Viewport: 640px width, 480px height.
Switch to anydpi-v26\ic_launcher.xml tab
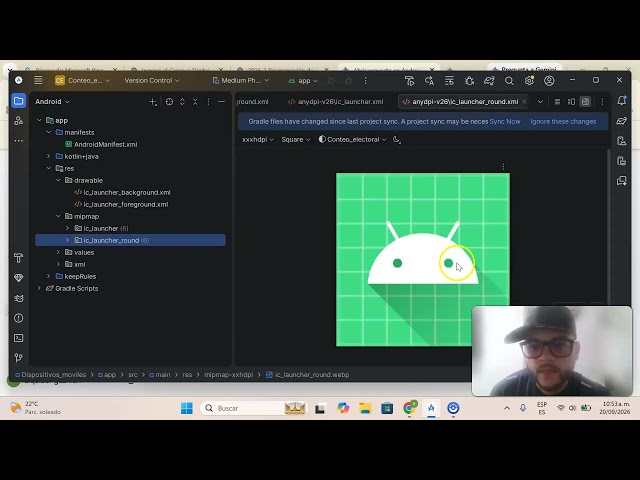point(336,102)
